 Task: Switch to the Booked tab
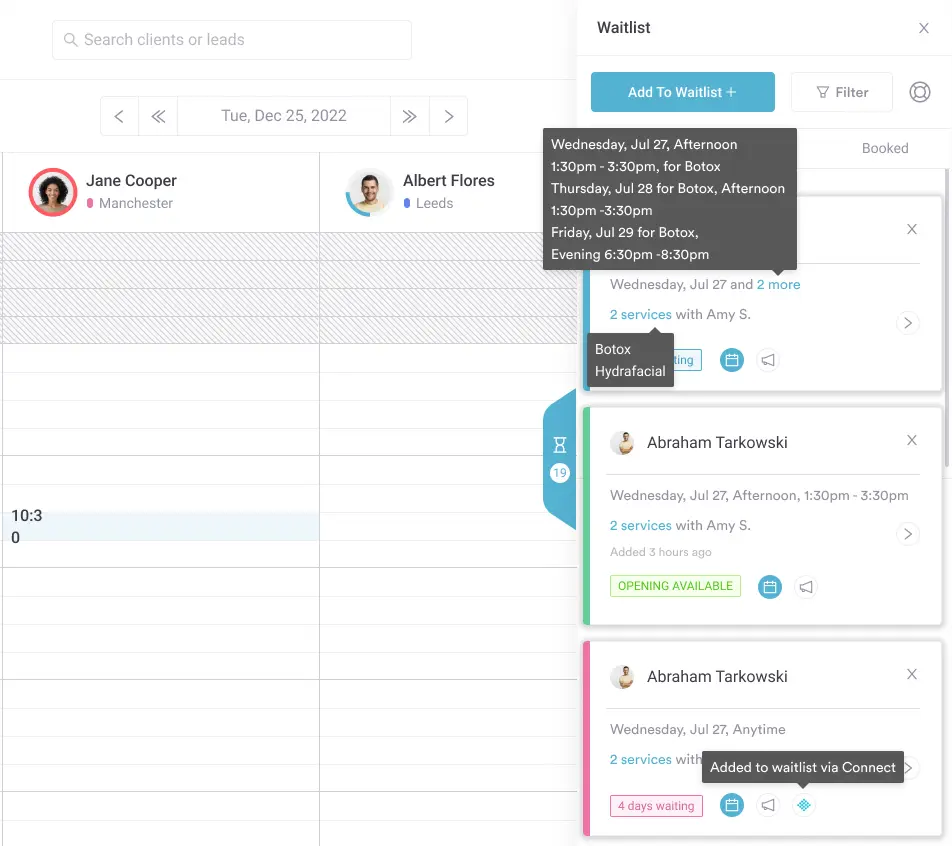(884, 147)
